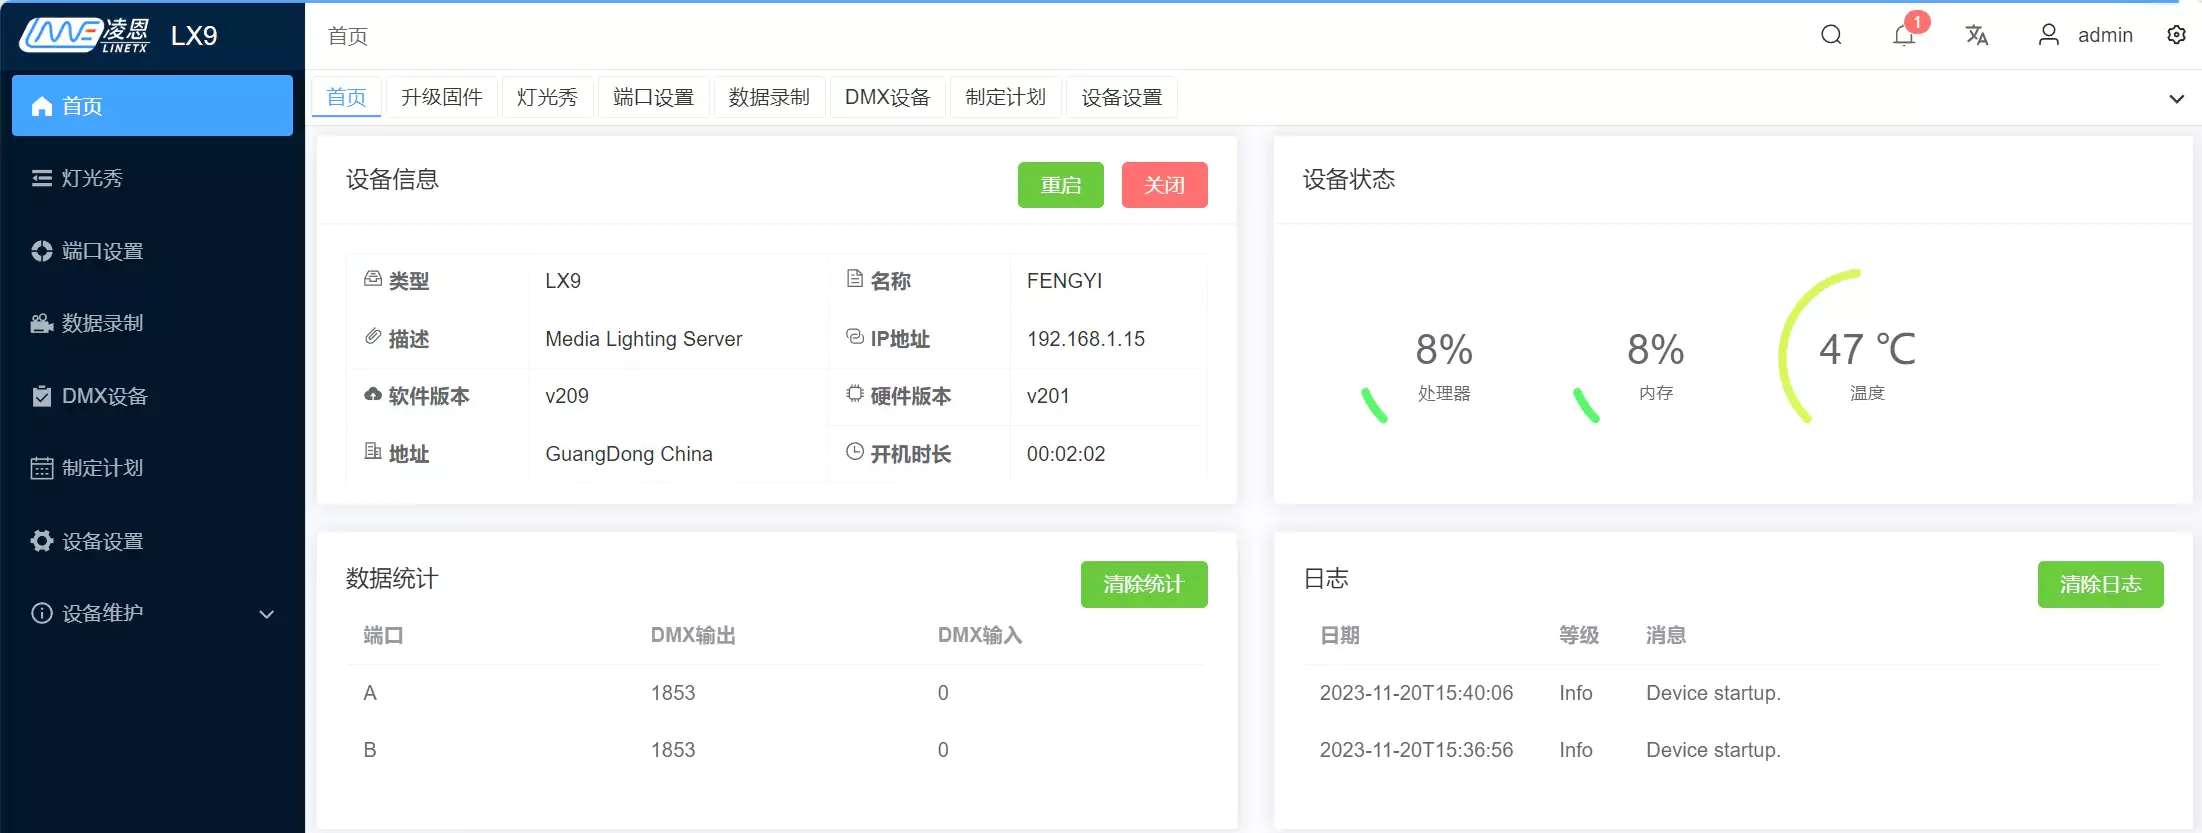Switch to 端口设置 tab
The width and height of the screenshot is (2202, 833).
(654, 97)
